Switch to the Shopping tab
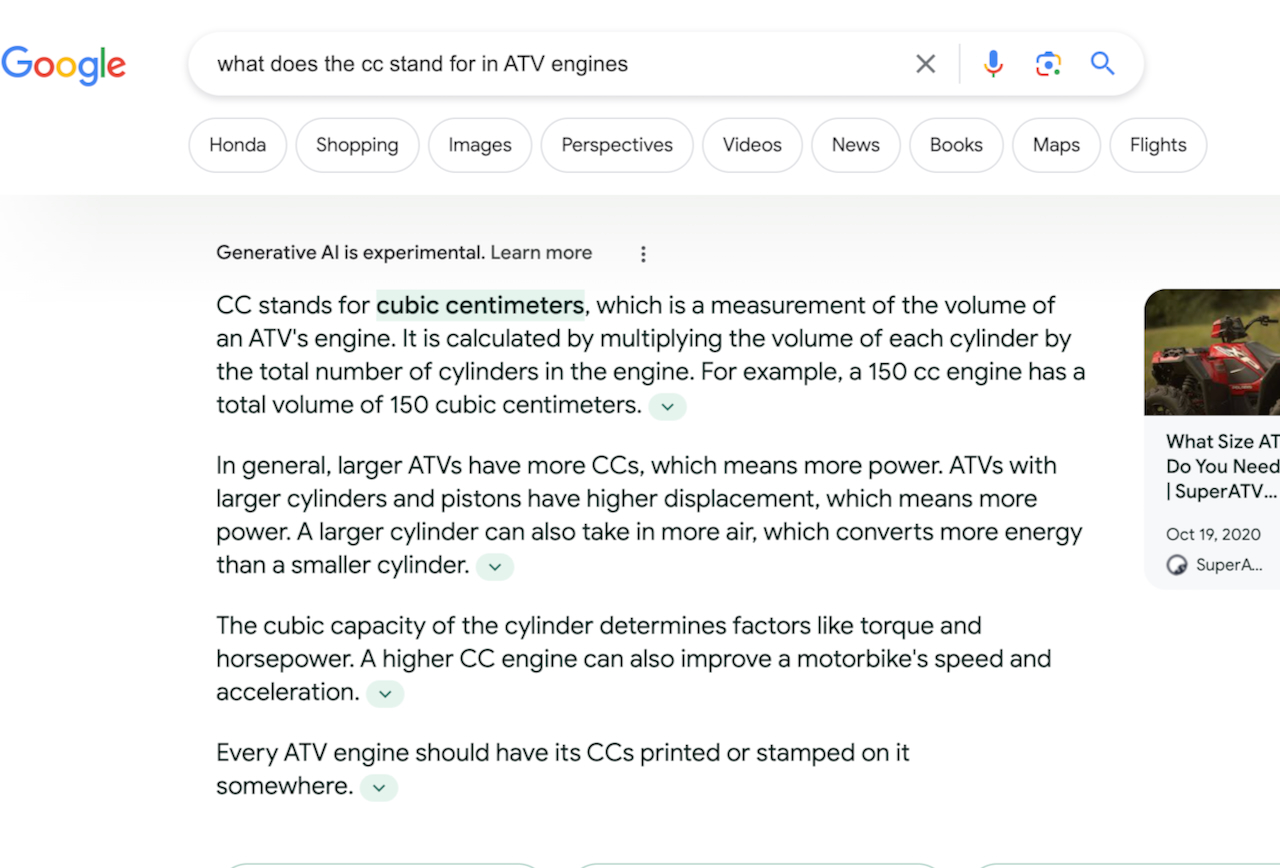The image size is (1280, 868). click(x=357, y=145)
